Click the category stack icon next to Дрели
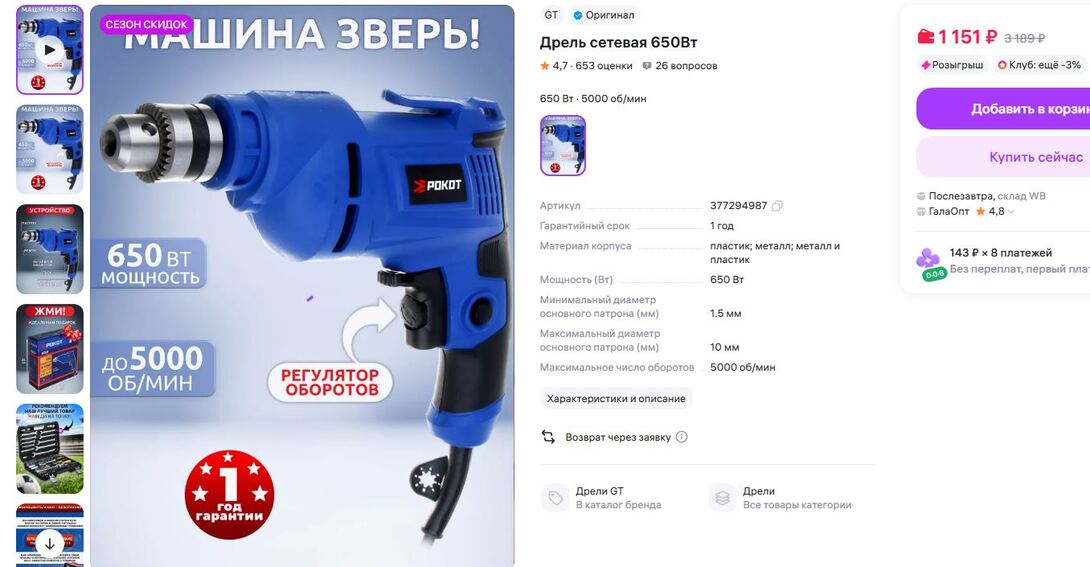The image size is (1090, 567). click(x=722, y=498)
